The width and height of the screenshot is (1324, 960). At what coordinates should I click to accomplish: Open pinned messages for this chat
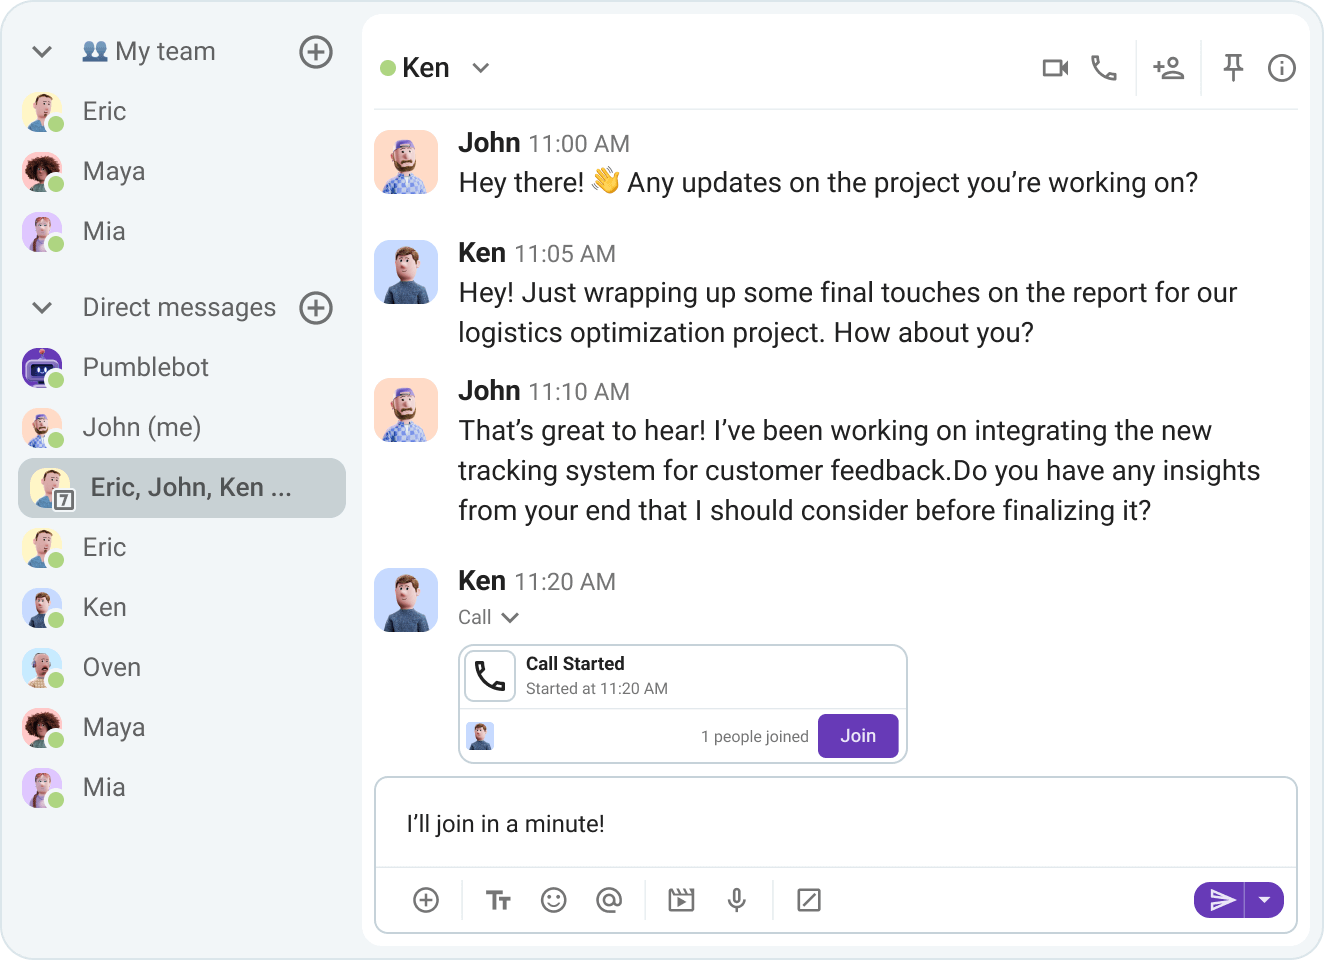(1233, 68)
